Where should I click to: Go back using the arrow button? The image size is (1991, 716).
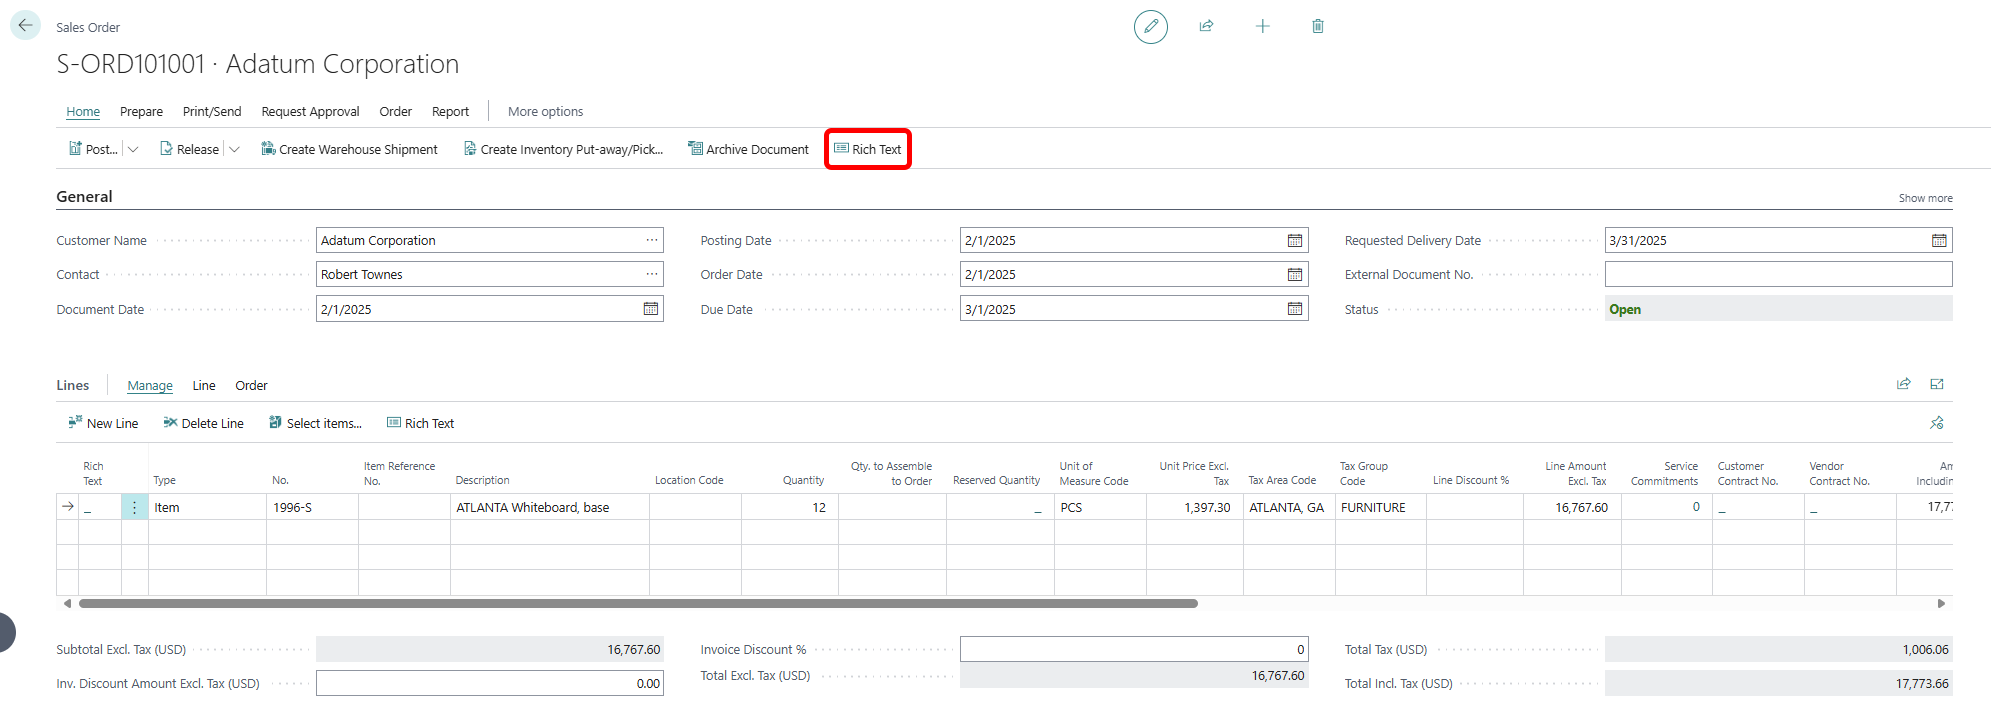pos(25,25)
